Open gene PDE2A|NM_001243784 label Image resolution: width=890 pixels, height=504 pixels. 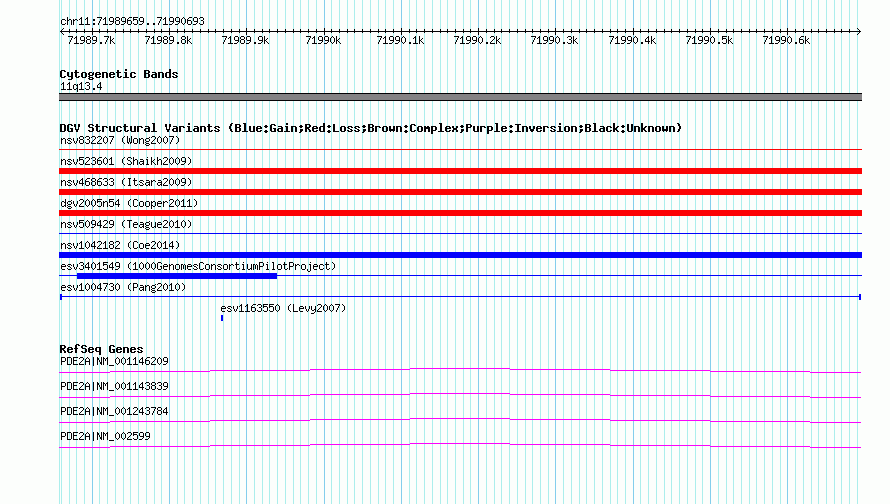click(x=114, y=411)
